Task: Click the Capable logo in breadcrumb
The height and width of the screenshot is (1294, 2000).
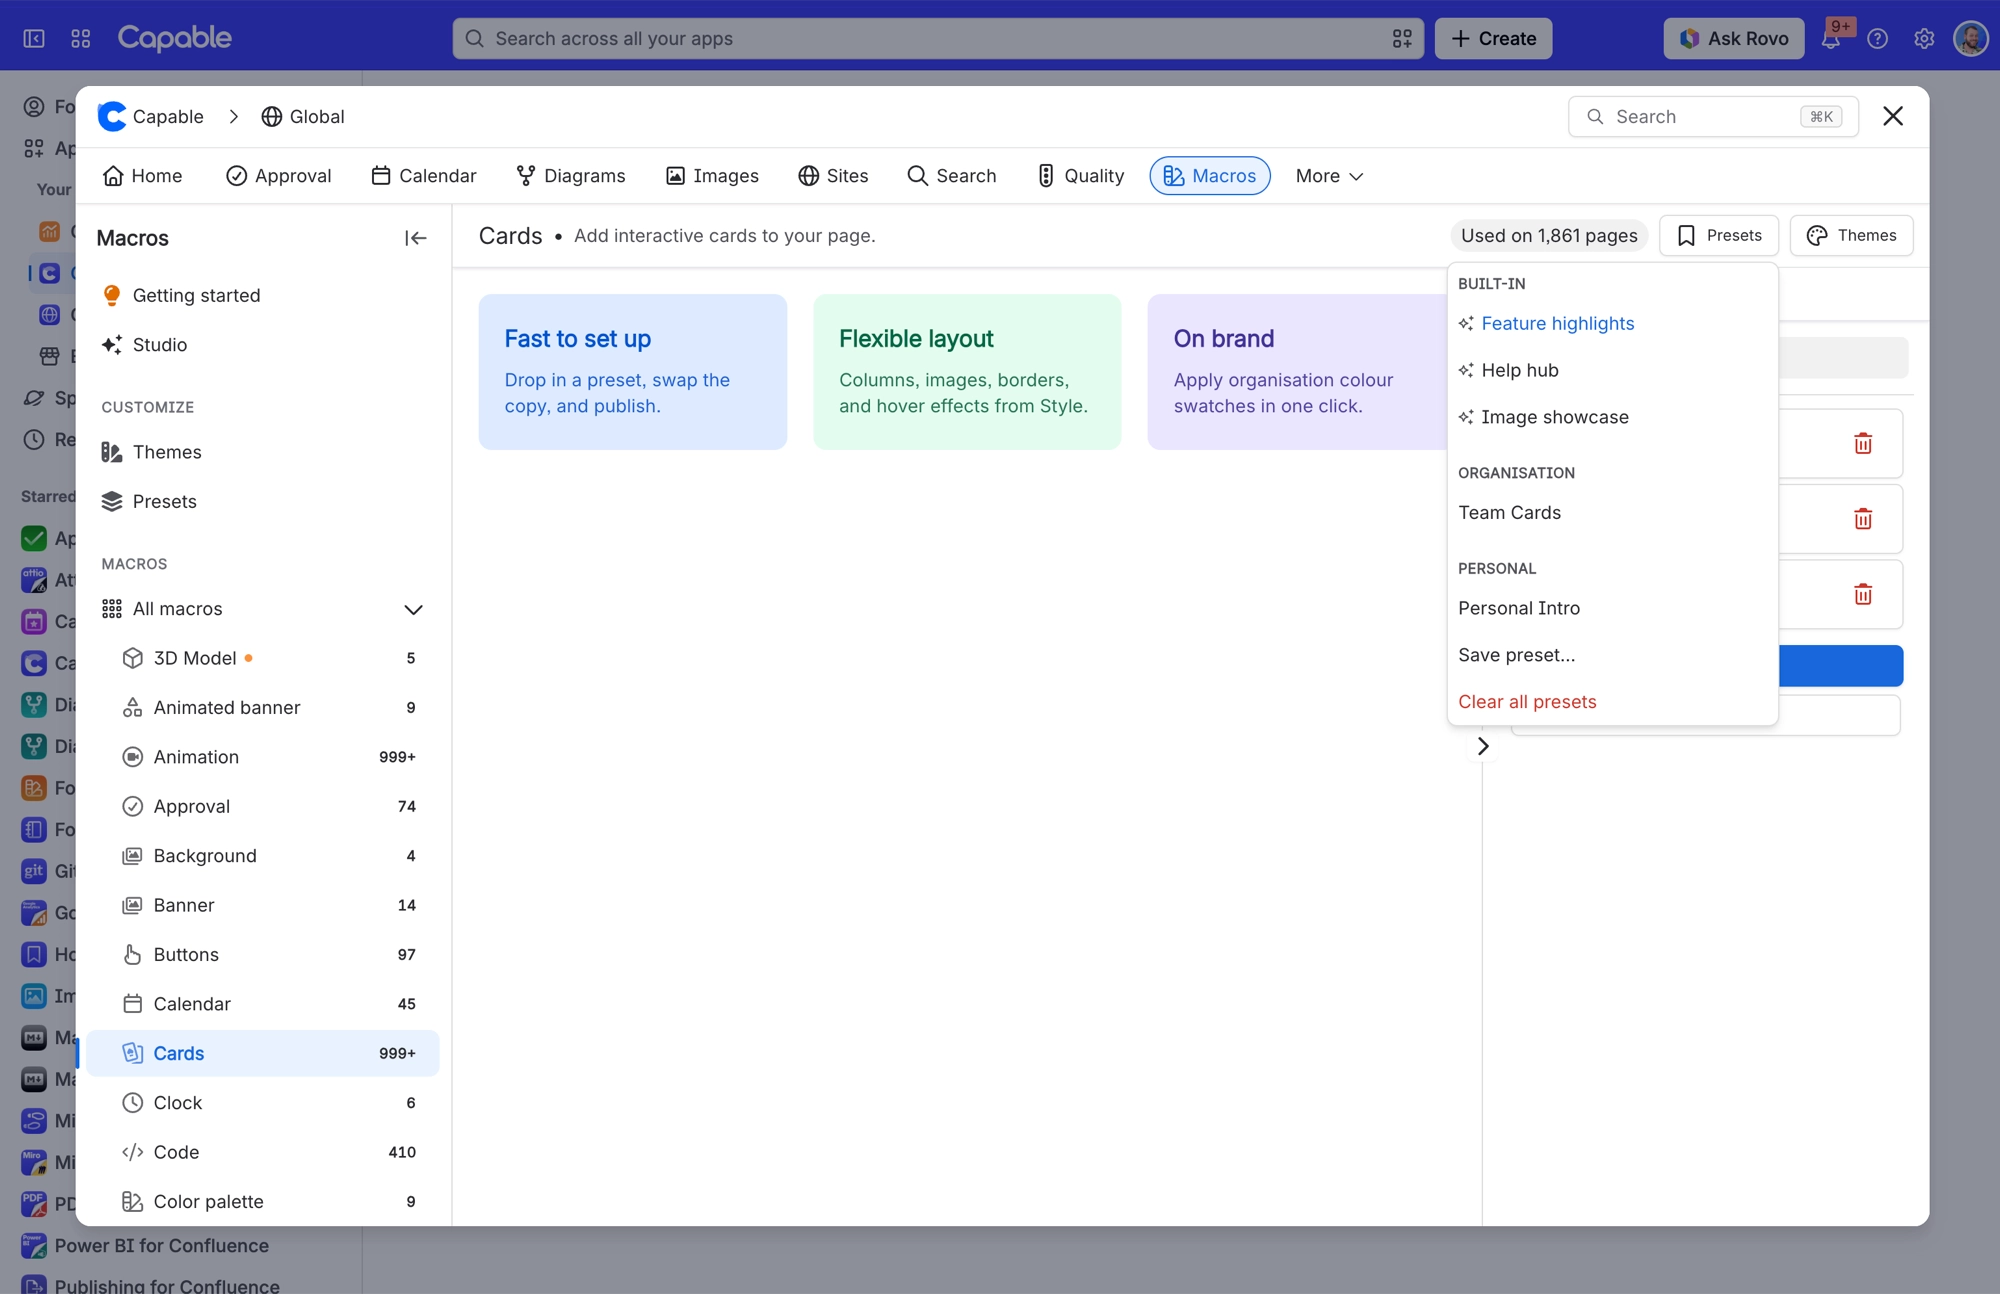Action: point(112,116)
